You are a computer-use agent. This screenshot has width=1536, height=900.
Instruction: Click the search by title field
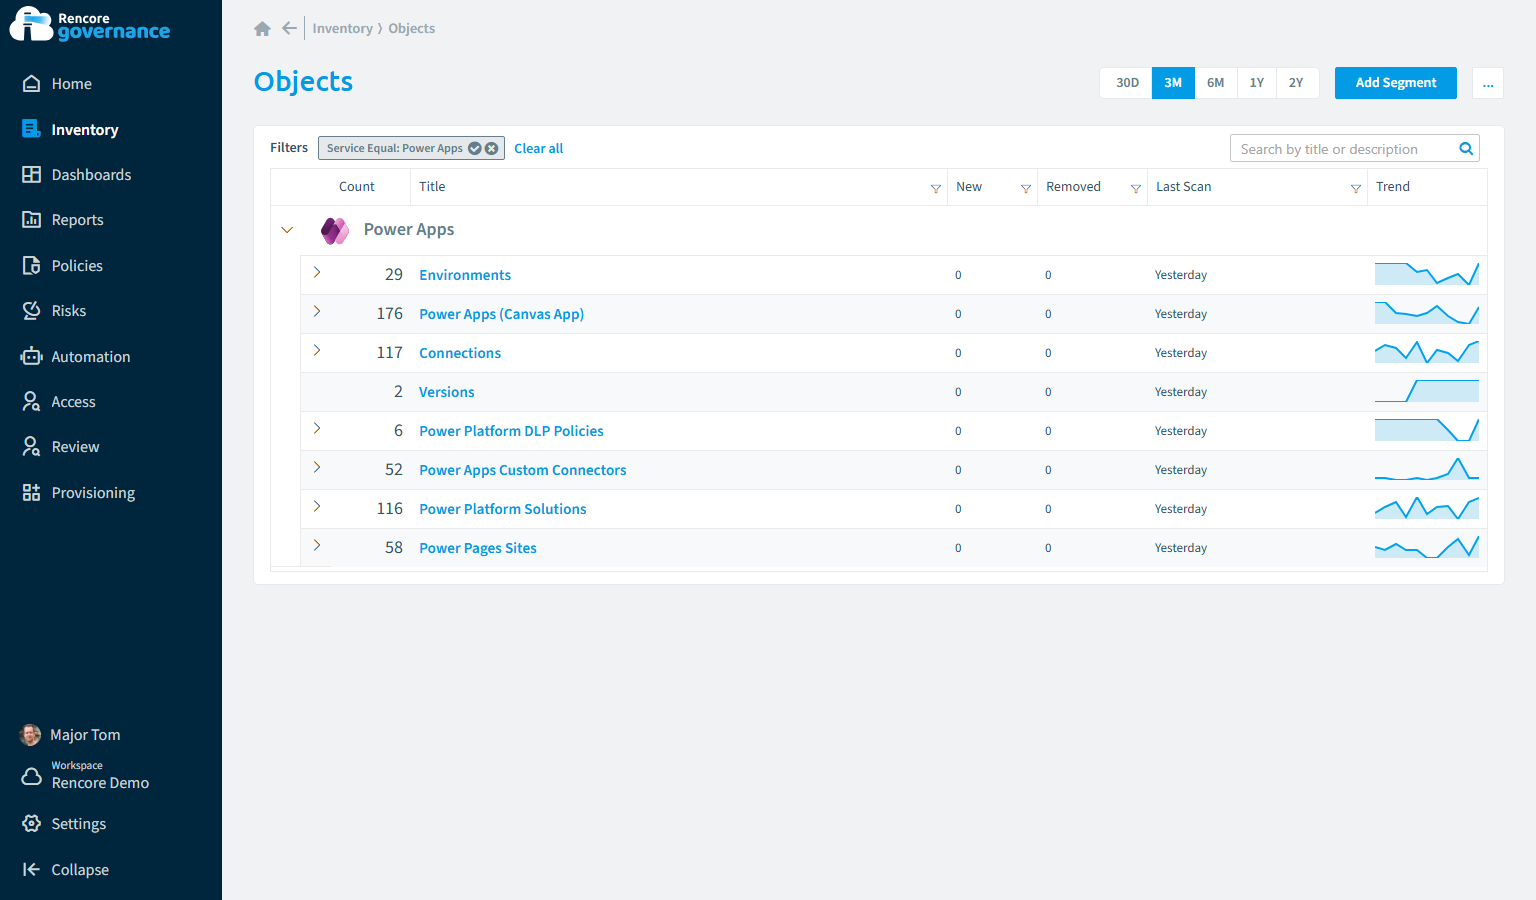click(x=1343, y=149)
